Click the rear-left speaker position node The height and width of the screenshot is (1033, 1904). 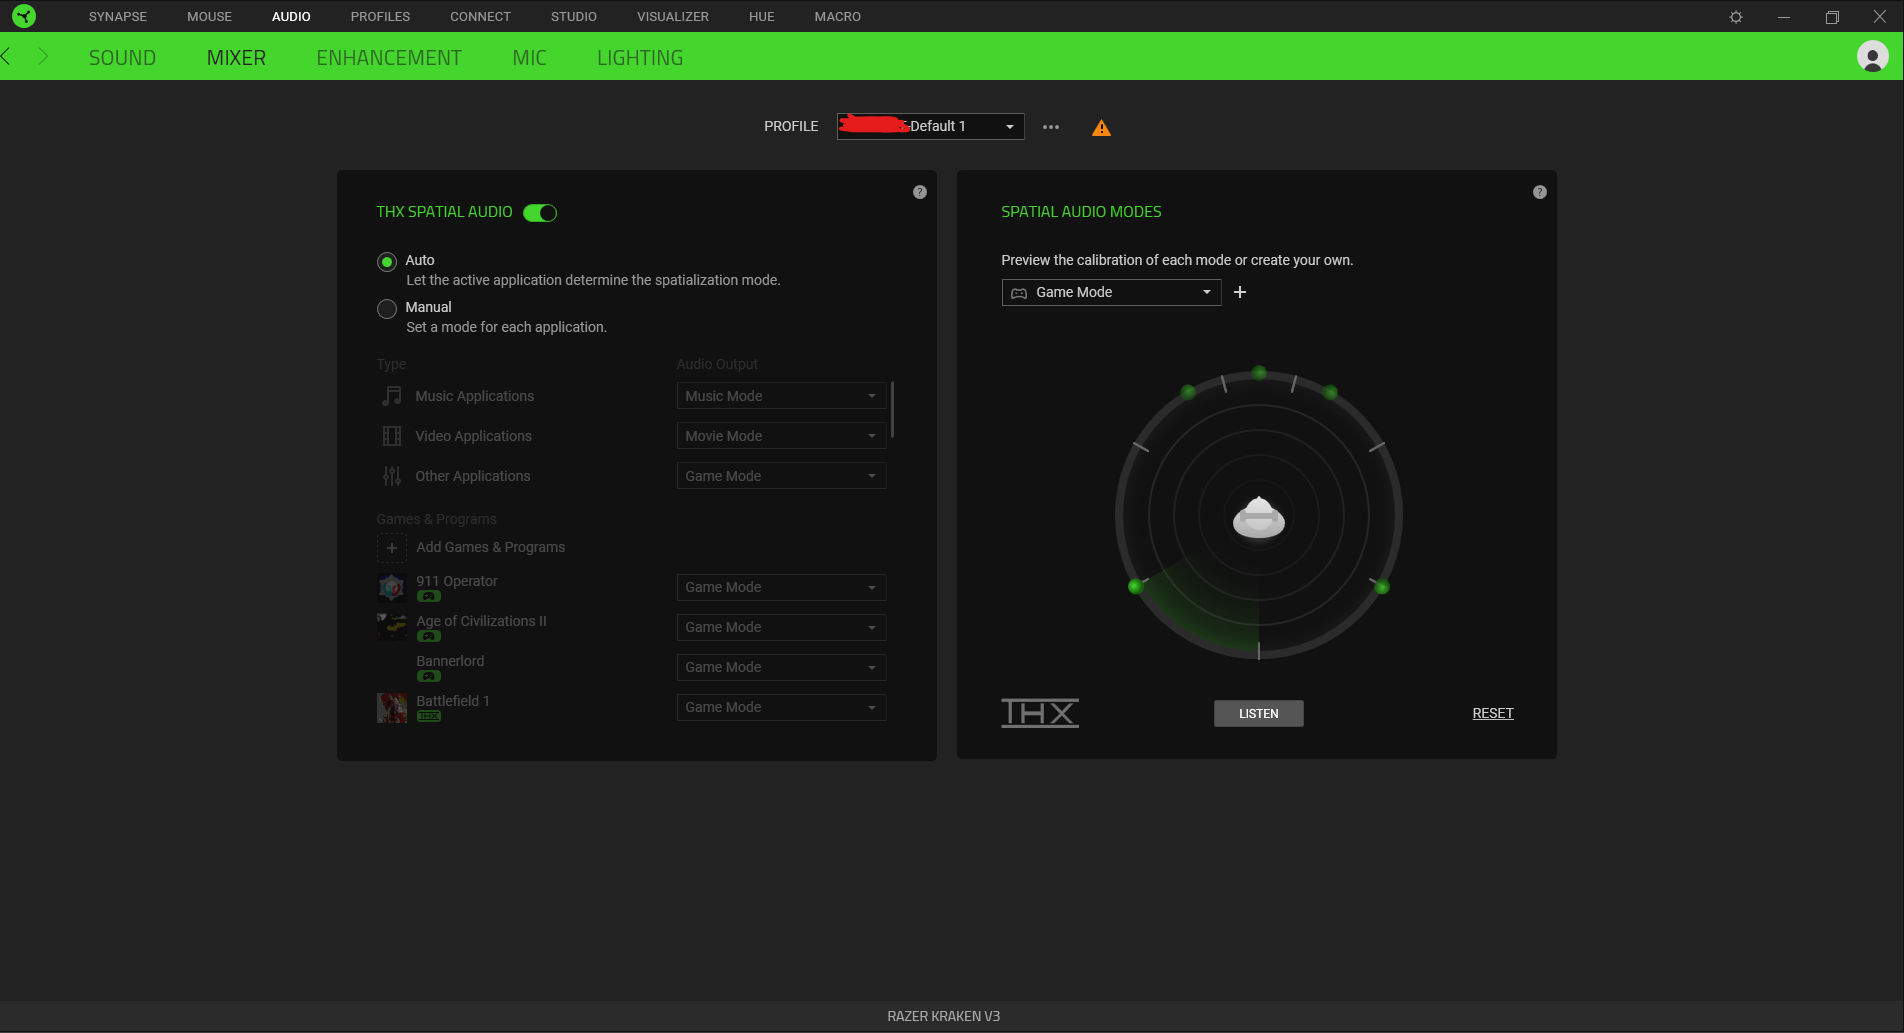pos(1135,587)
